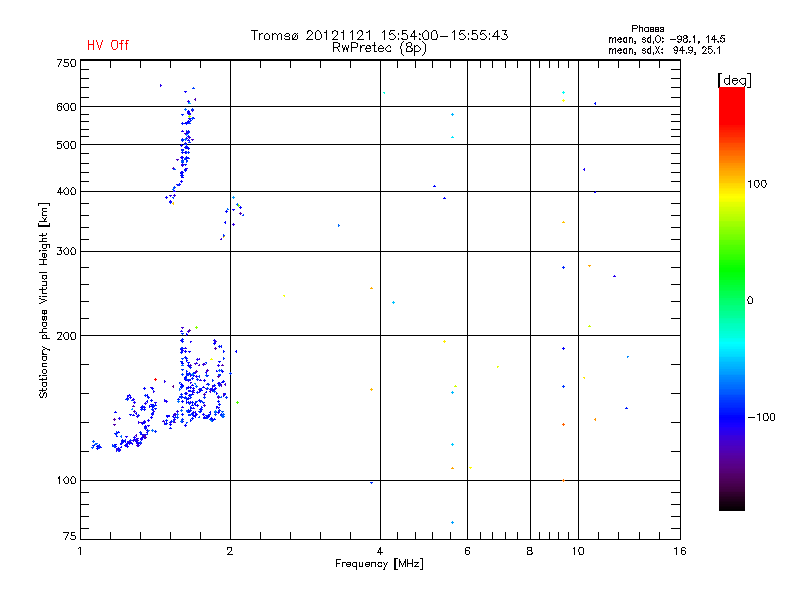800x600 pixels.
Task: Select the "mean, sd,O: -98.1, 14.5" line
Action: (666, 39)
